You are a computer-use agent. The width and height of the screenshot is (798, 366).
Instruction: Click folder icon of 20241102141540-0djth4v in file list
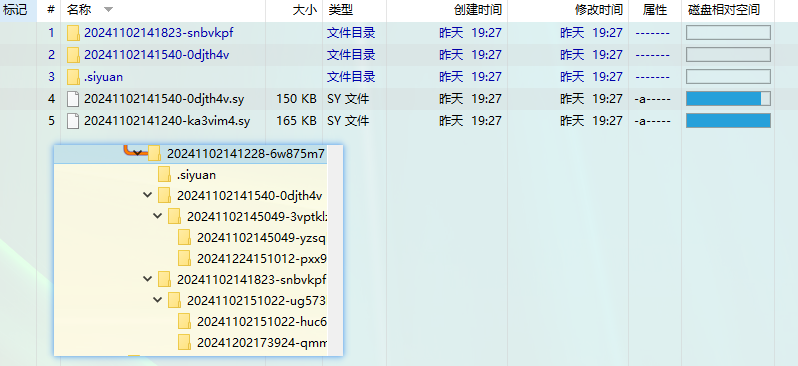(73, 55)
